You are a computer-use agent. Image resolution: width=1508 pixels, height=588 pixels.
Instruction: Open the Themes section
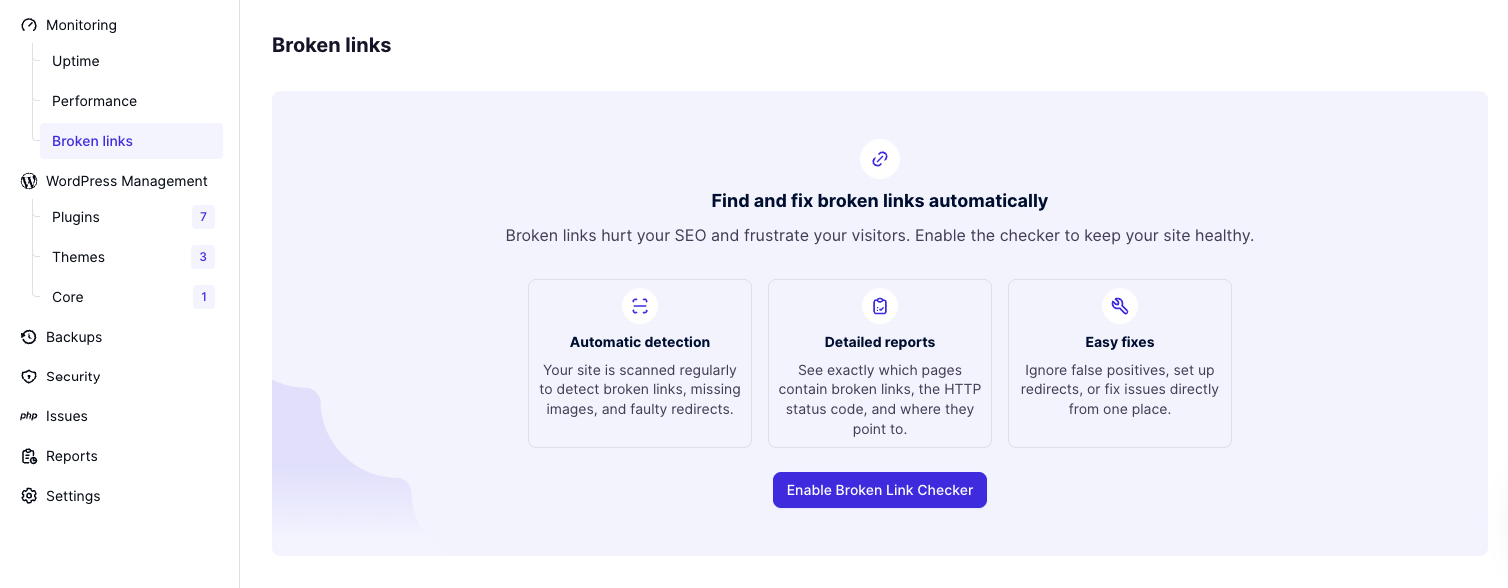point(78,257)
